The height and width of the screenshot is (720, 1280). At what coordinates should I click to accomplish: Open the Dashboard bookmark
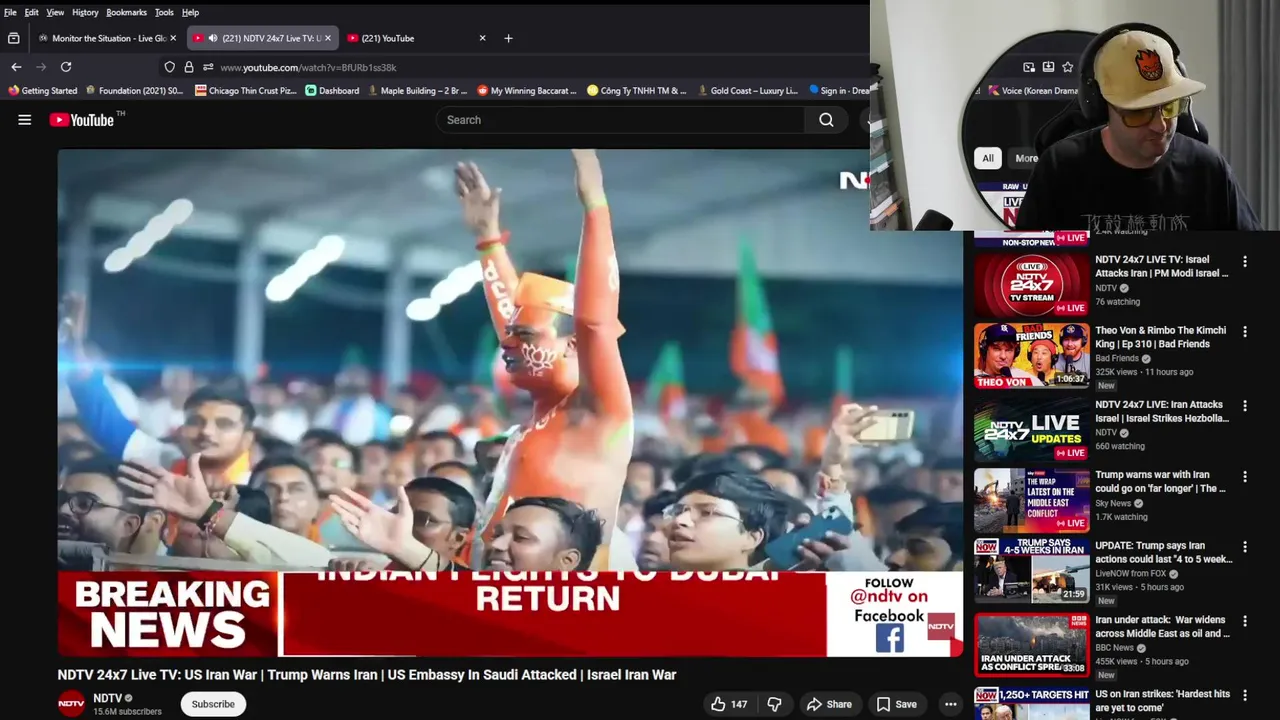coord(332,91)
